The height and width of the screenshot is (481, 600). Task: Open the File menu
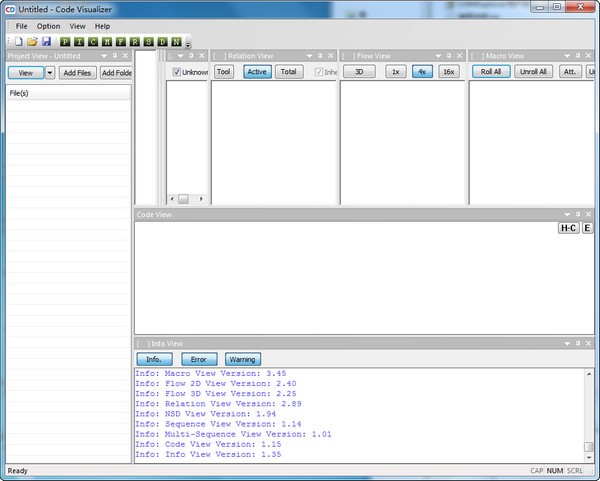(x=21, y=26)
